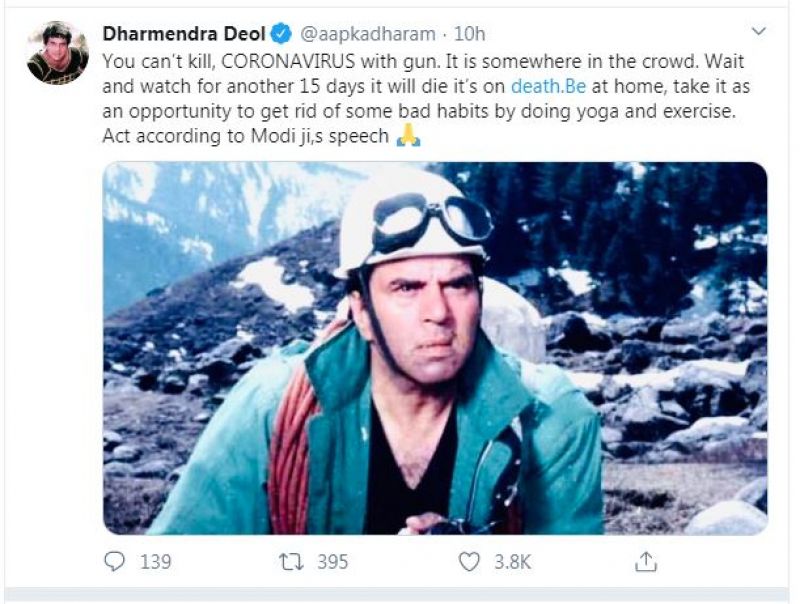Expand the tweet options chevron

pyautogui.click(x=758, y=32)
